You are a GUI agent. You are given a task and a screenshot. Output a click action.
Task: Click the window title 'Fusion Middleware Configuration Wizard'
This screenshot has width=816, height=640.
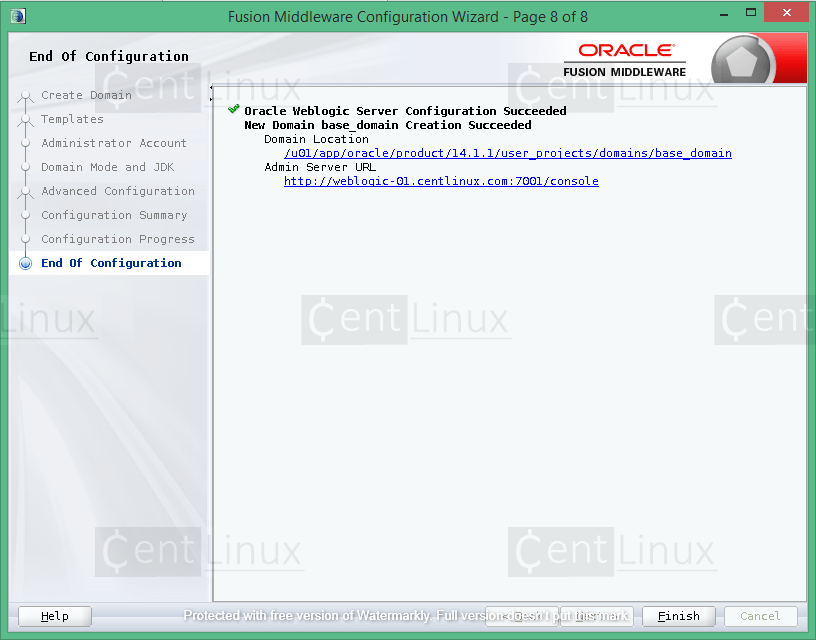pos(363,17)
